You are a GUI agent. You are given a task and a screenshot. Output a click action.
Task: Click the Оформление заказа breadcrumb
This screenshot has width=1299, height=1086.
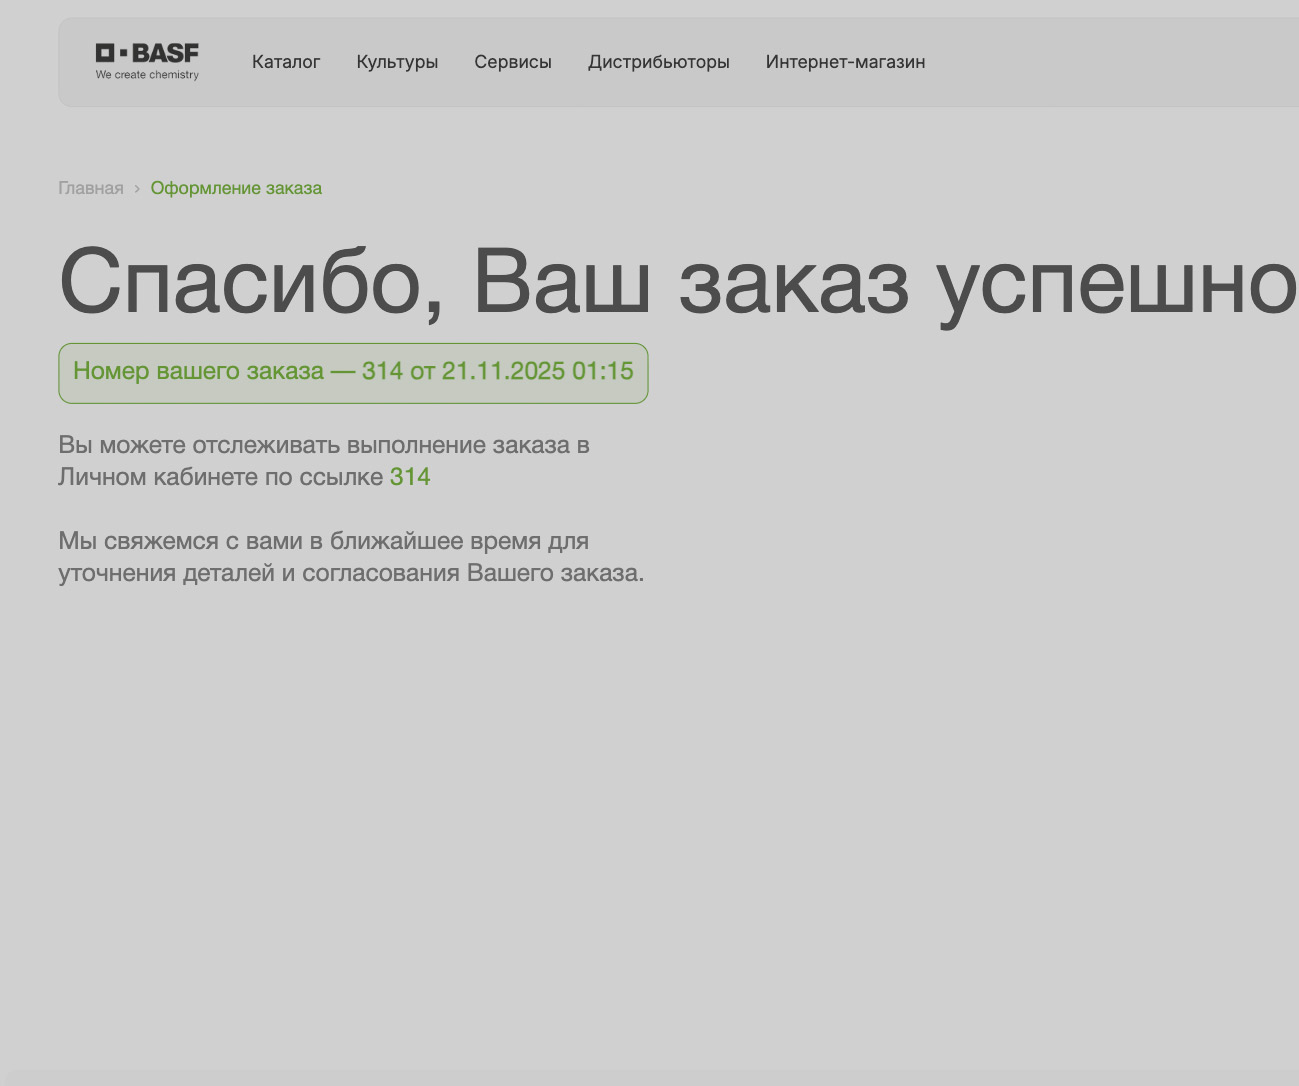click(236, 188)
